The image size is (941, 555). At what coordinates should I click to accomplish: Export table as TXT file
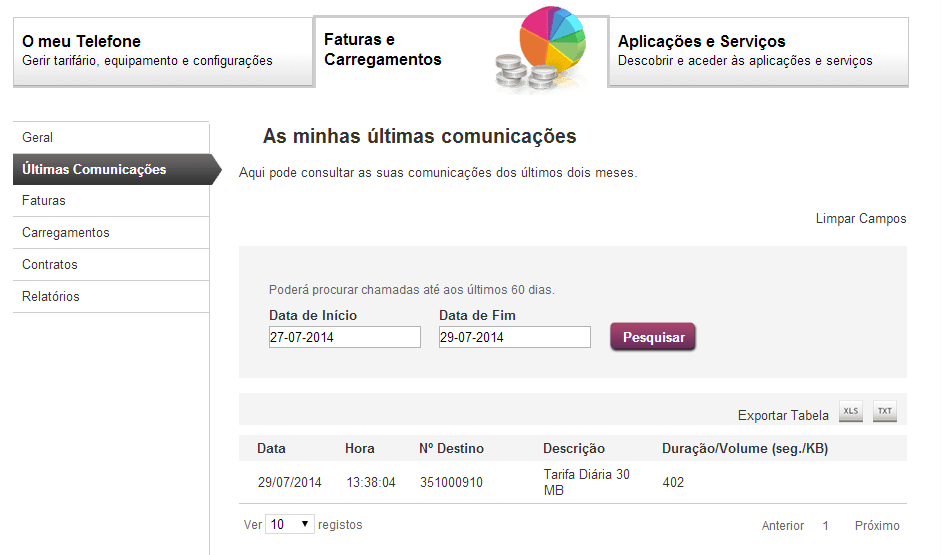point(885,412)
